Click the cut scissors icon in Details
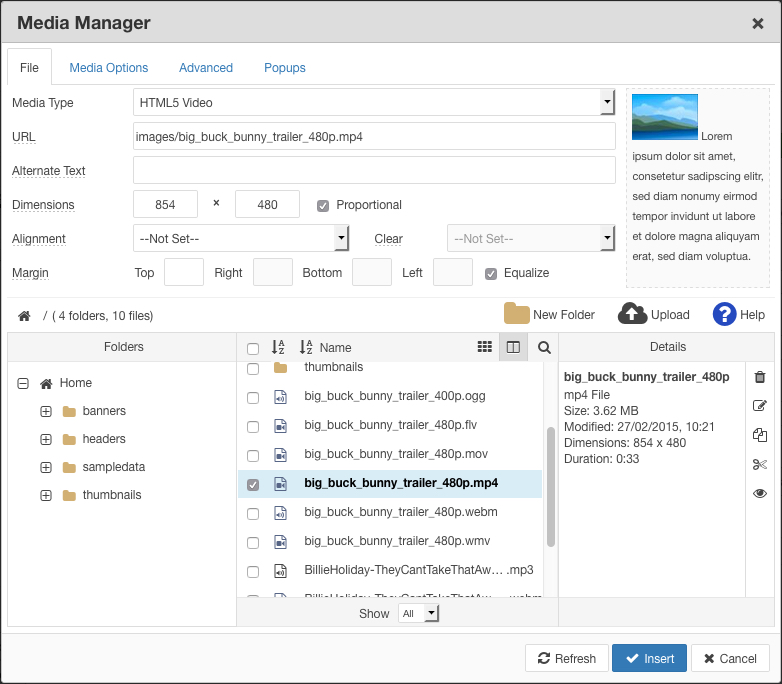Screen dimensions: 782x684 coord(760,464)
